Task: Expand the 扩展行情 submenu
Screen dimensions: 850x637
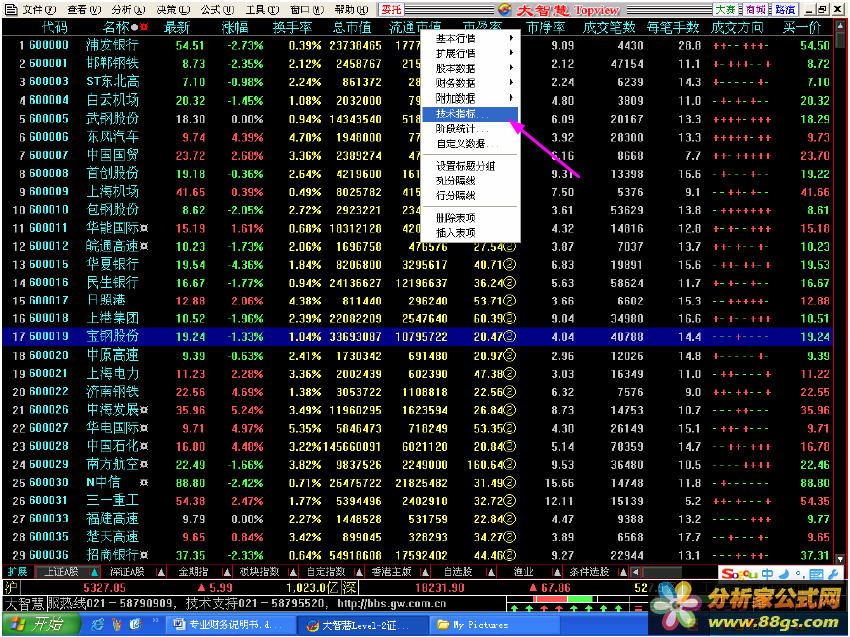Action: [x=471, y=53]
